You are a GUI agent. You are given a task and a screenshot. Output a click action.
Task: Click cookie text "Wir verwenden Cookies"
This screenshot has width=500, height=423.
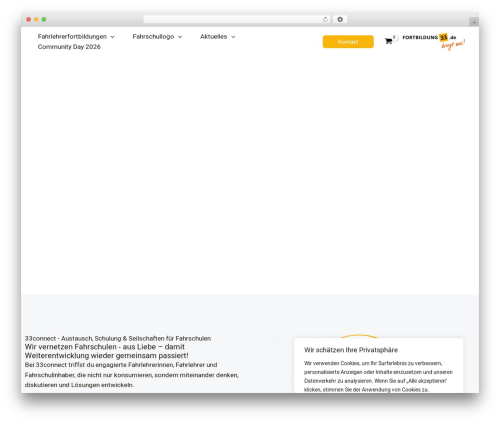tap(378, 376)
